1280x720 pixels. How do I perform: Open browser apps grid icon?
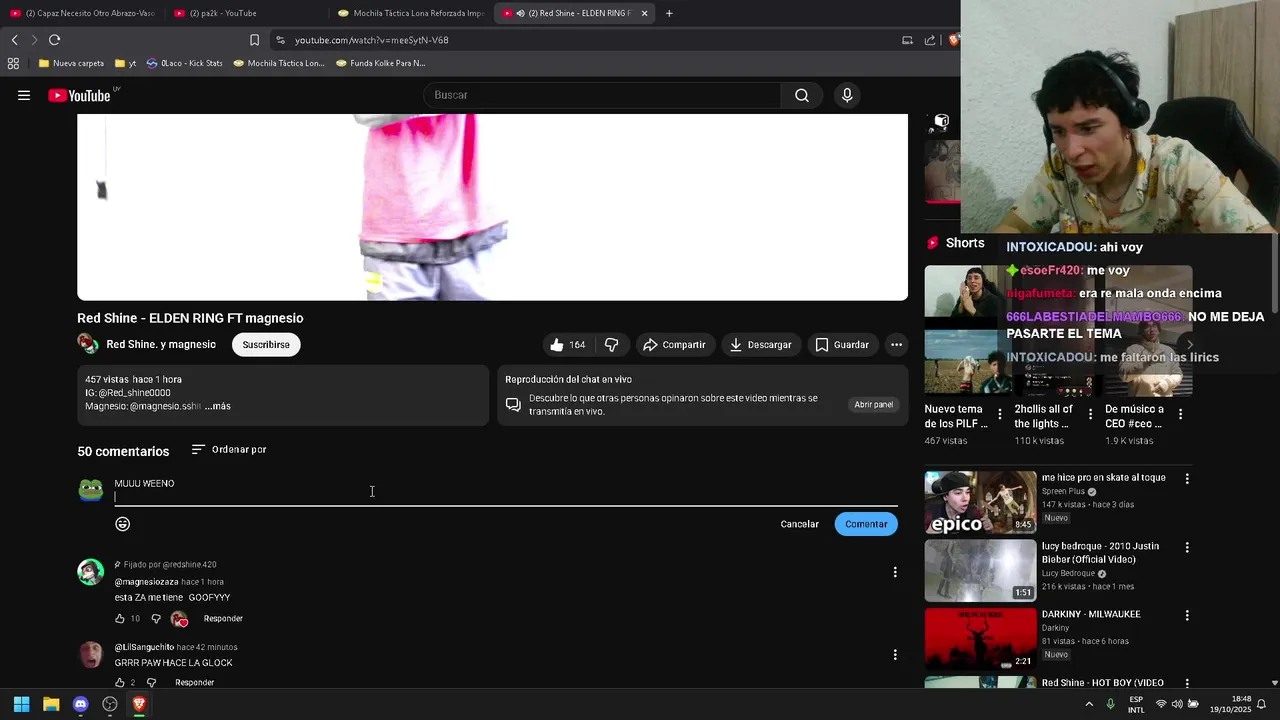coord(13,63)
